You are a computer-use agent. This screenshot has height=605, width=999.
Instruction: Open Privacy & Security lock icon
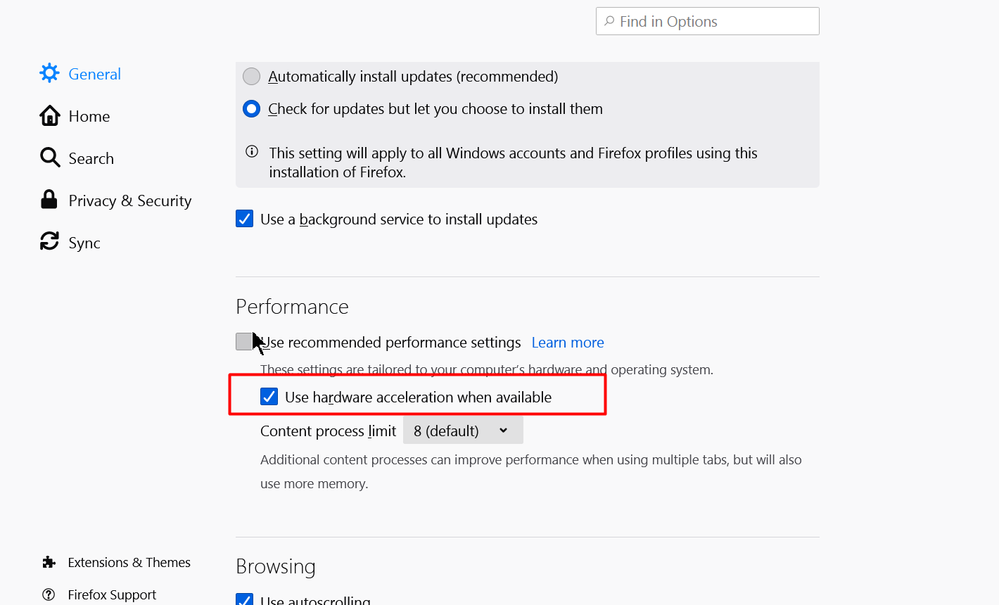pos(49,199)
